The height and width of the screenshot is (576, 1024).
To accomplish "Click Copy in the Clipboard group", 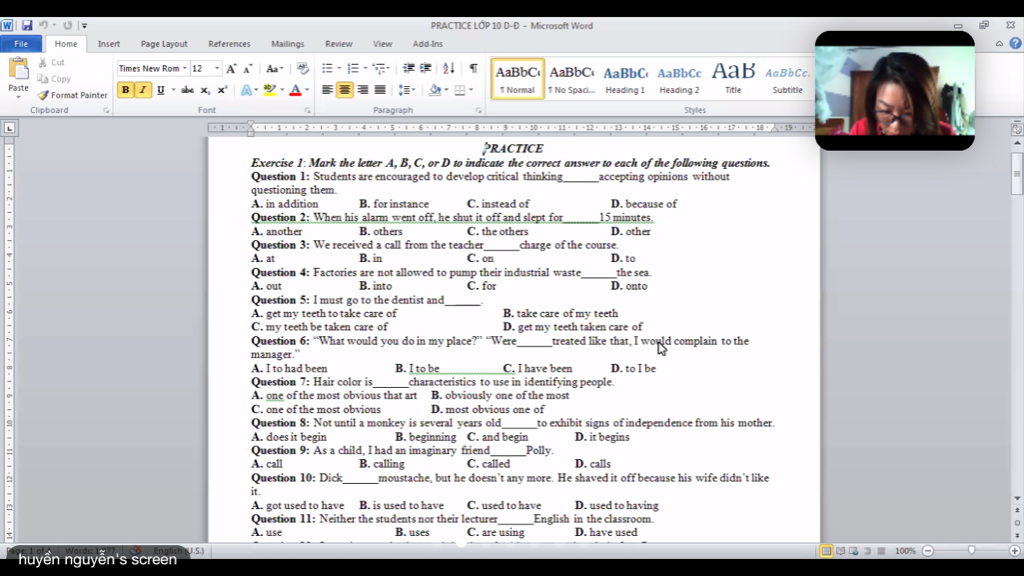I will [54, 78].
